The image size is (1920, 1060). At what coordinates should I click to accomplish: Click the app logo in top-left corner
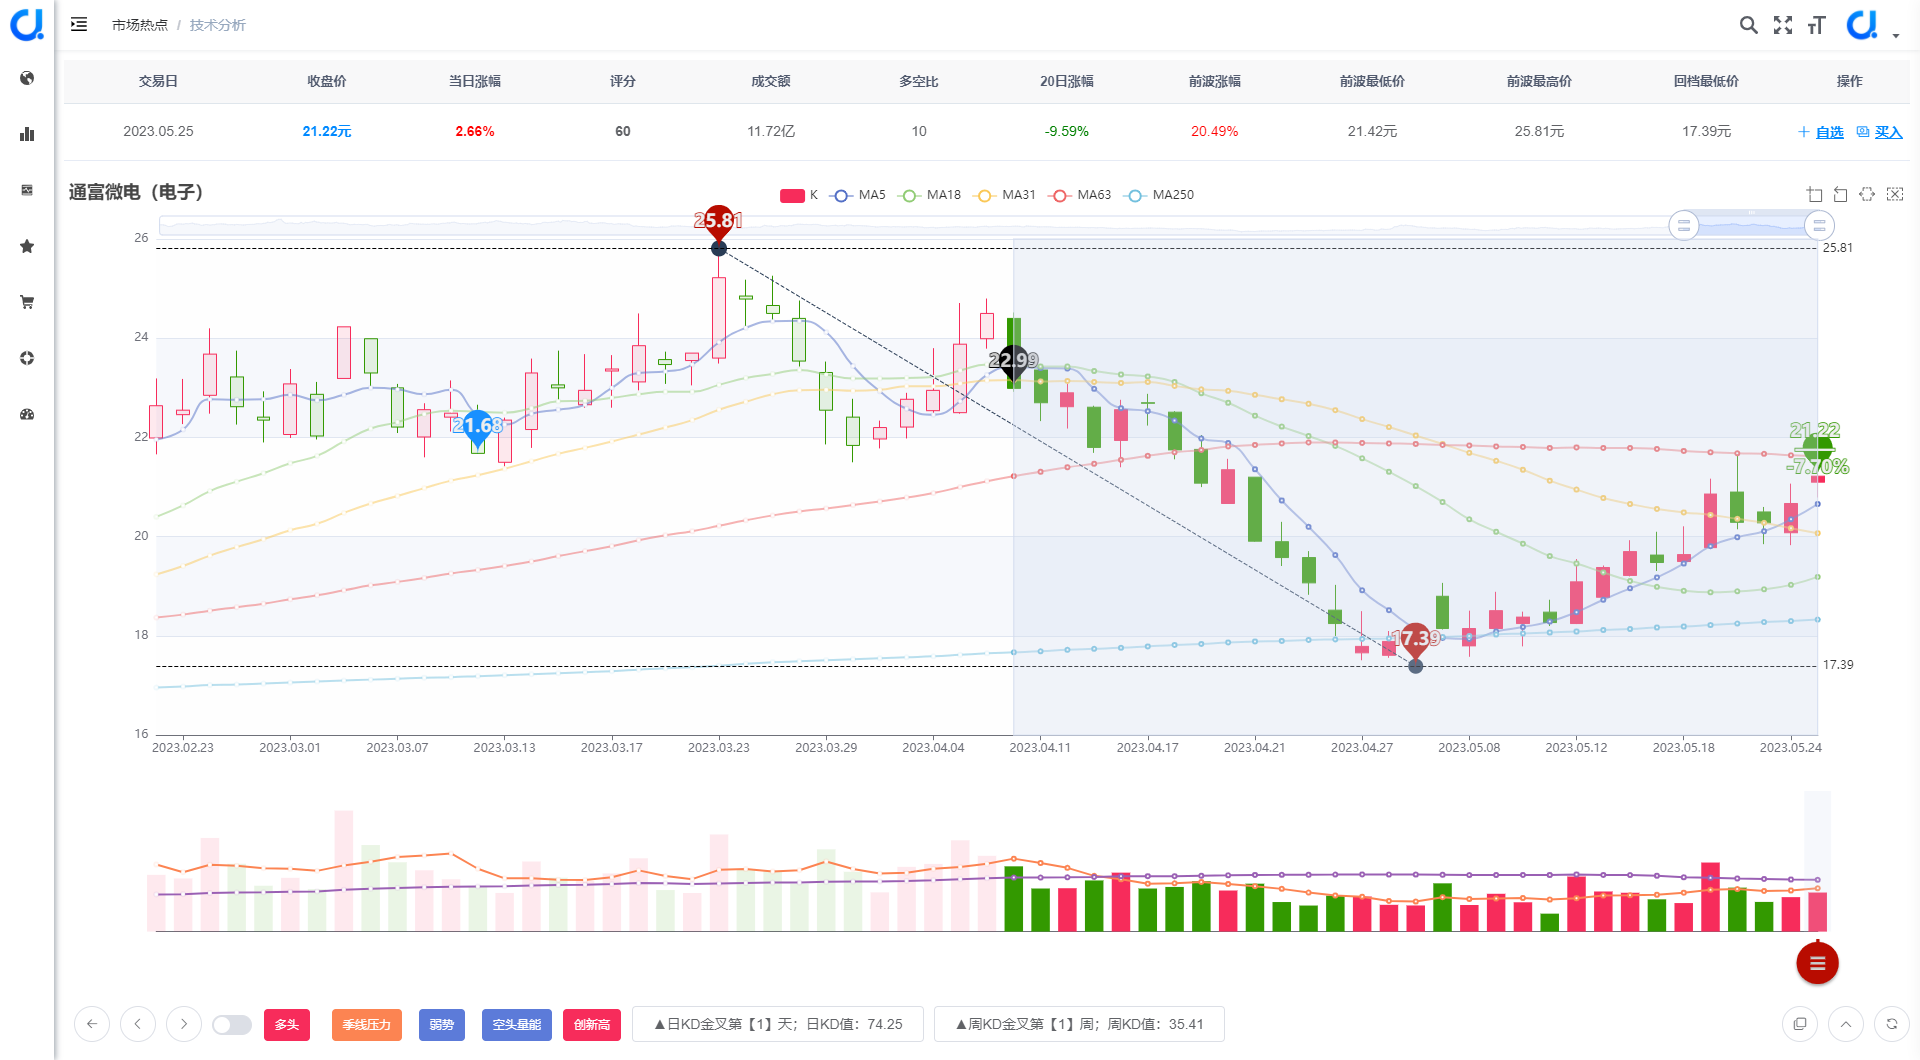coord(27,24)
